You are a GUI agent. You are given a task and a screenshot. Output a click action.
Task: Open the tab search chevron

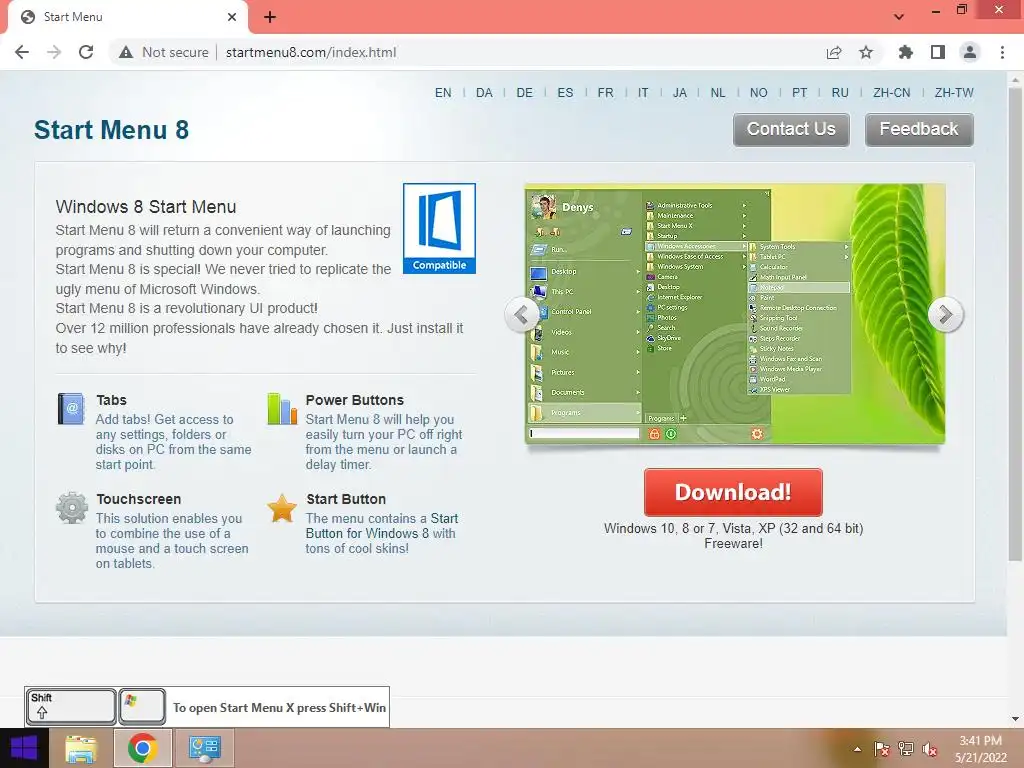click(x=899, y=16)
